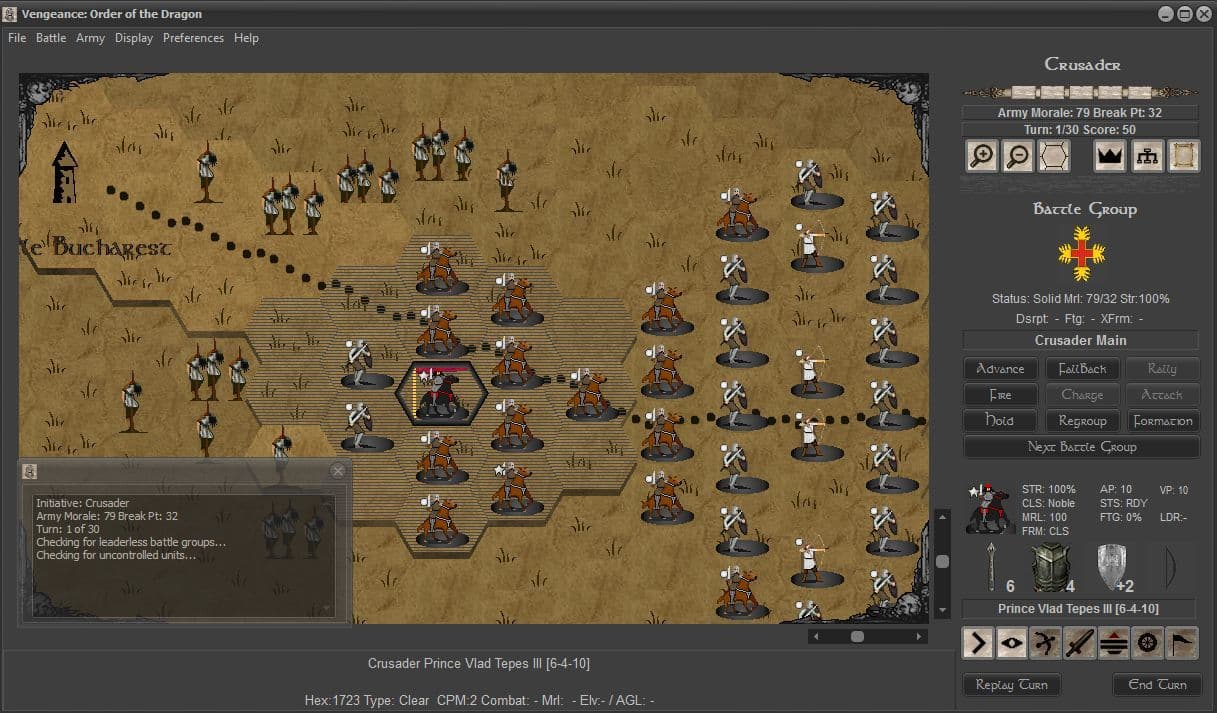Click the application icon in the title bar
The image size is (1217, 713).
click(x=11, y=13)
